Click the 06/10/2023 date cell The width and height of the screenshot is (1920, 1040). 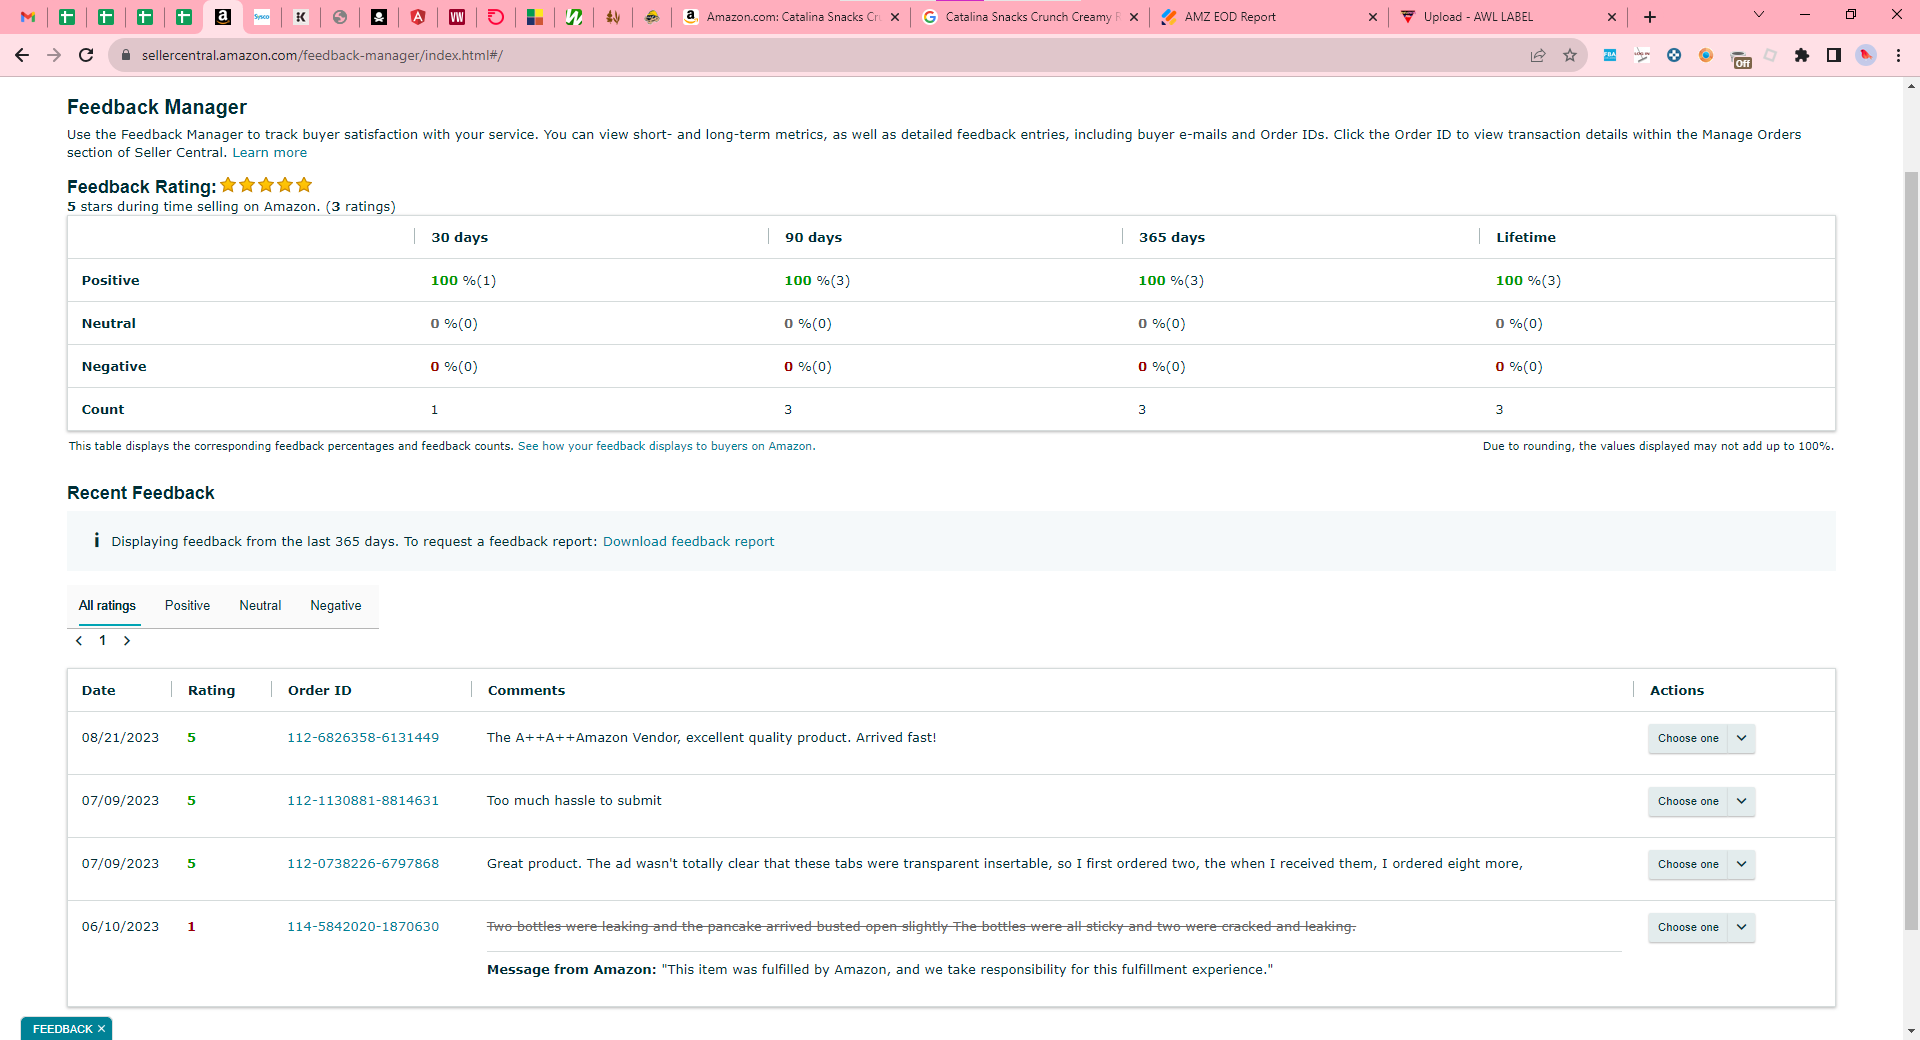[x=120, y=927]
